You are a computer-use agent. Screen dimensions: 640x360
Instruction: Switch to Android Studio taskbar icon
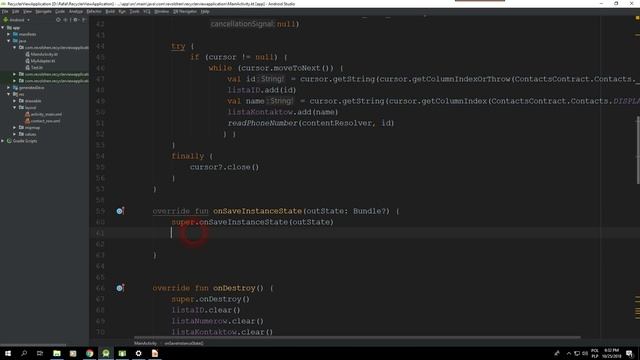pyautogui.click(x=106, y=353)
